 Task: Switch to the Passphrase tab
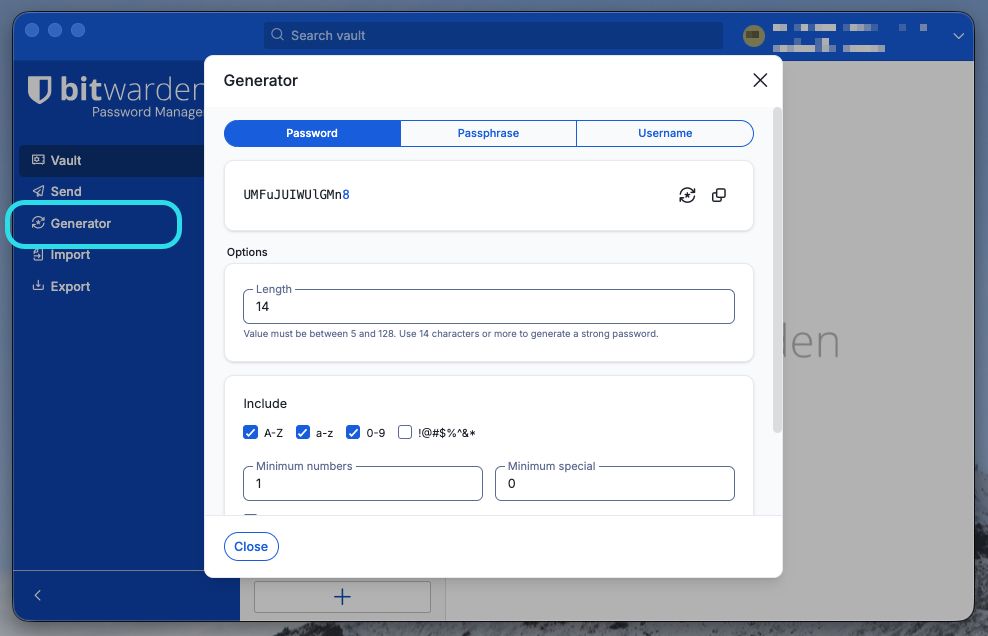pos(488,132)
